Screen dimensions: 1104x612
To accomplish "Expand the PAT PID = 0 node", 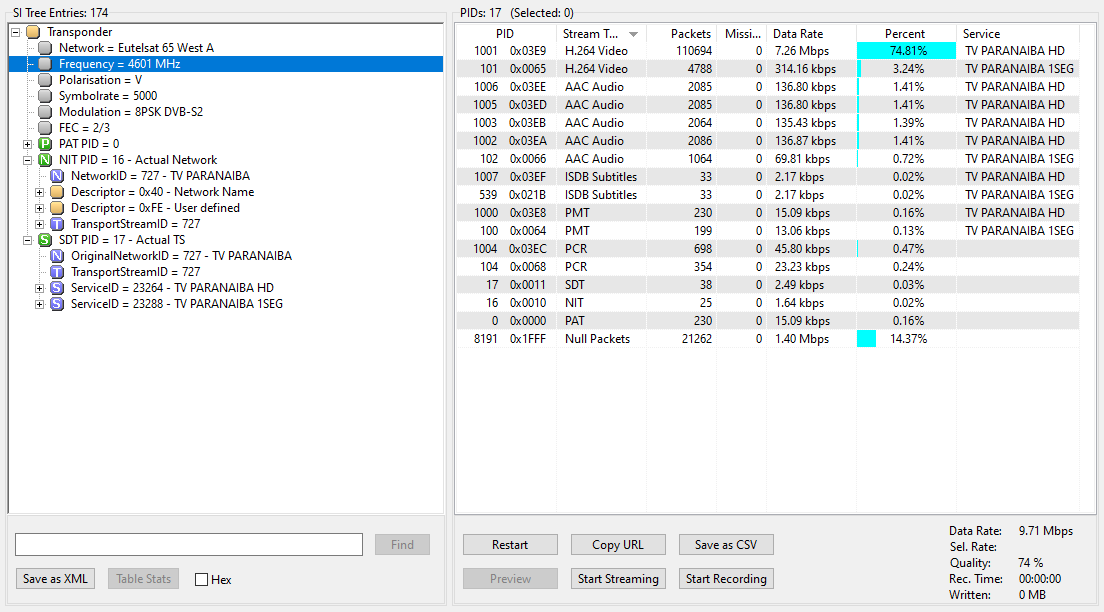I will (27, 144).
